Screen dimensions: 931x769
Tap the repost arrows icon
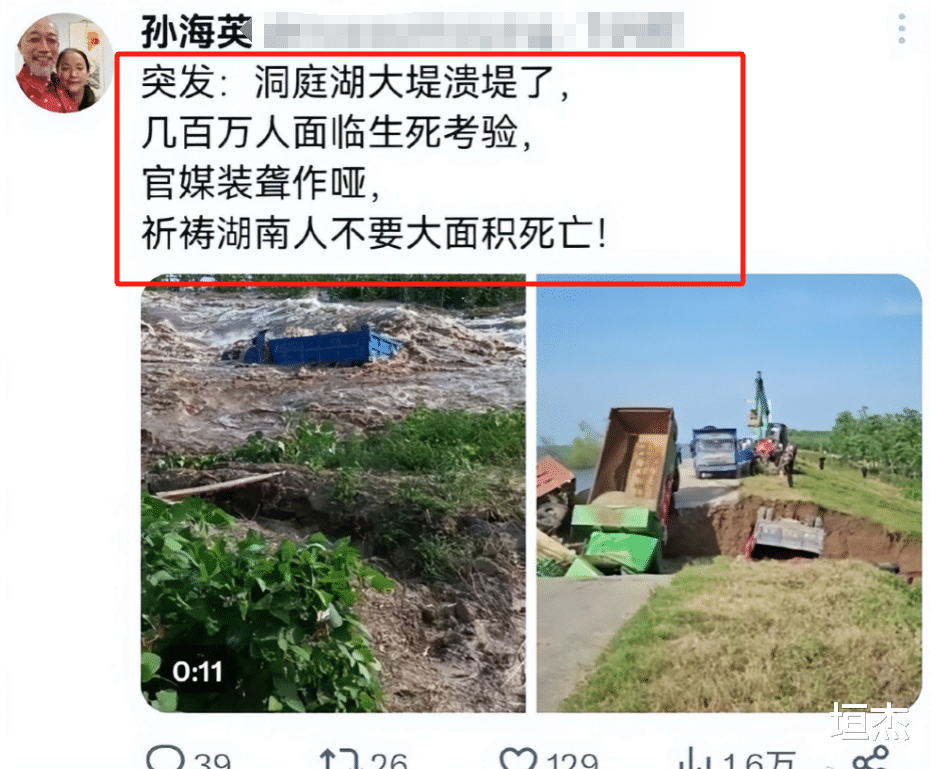pyautogui.click(x=340, y=759)
